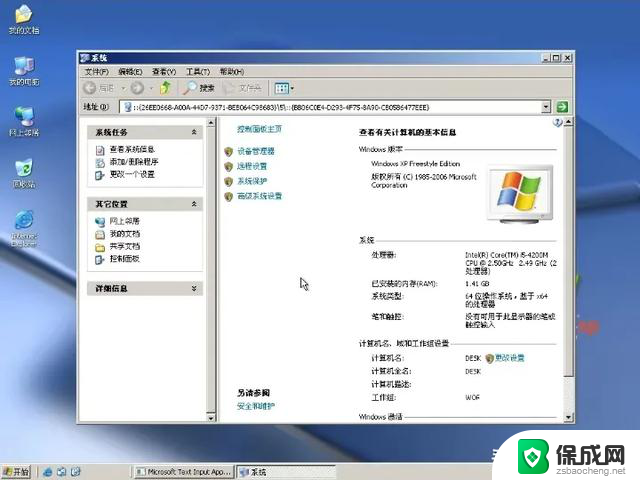Click the 开始 Start button
640x480 pixels.
pyautogui.click(x=16, y=472)
